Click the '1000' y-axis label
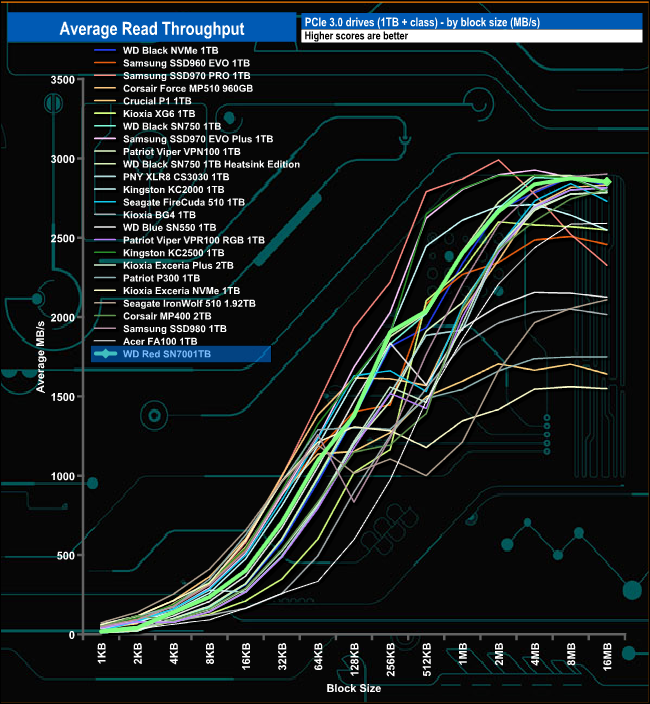The height and width of the screenshot is (704, 650). click(62, 476)
